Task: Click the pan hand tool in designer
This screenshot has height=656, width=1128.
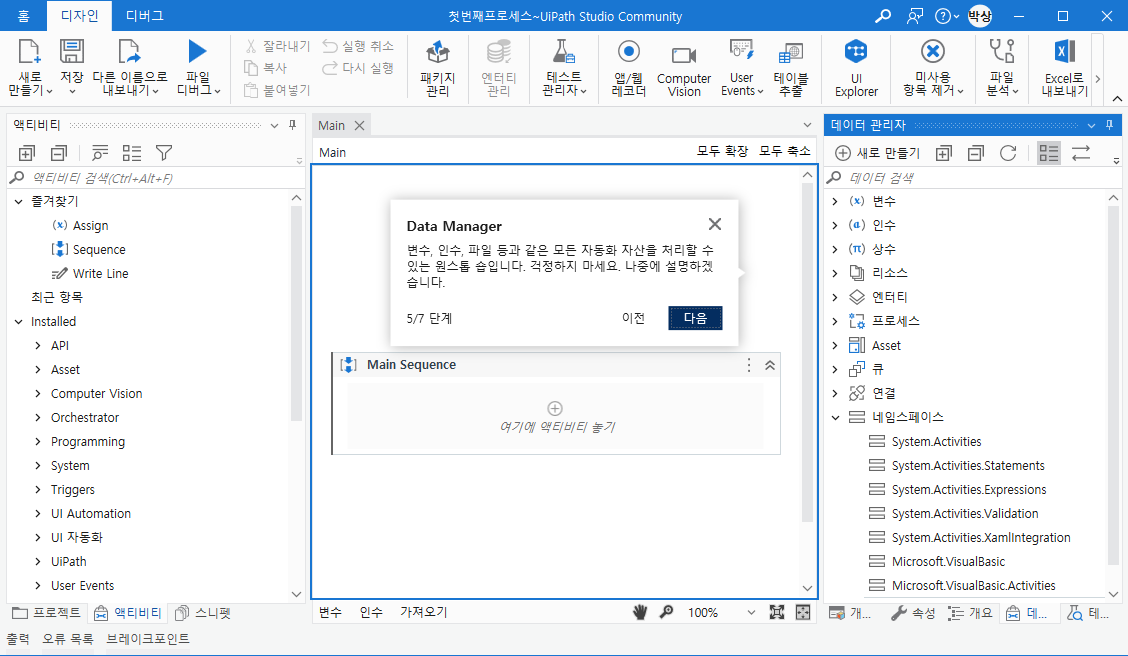Action: (640, 612)
